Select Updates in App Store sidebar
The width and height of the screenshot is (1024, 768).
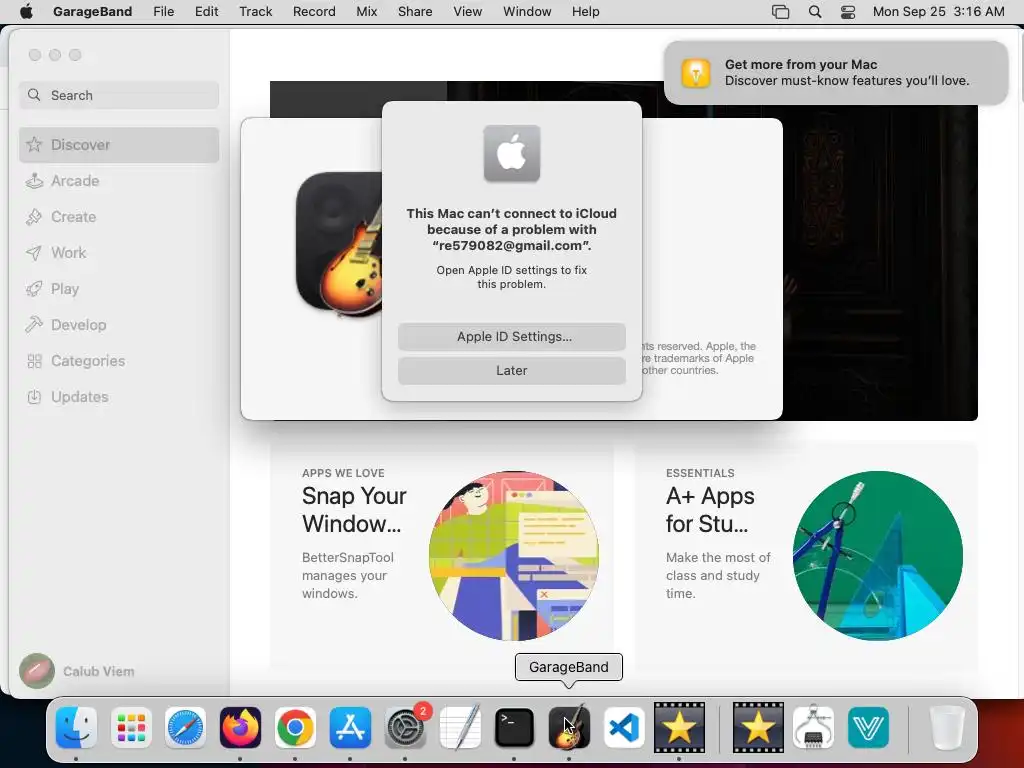tap(119, 396)
